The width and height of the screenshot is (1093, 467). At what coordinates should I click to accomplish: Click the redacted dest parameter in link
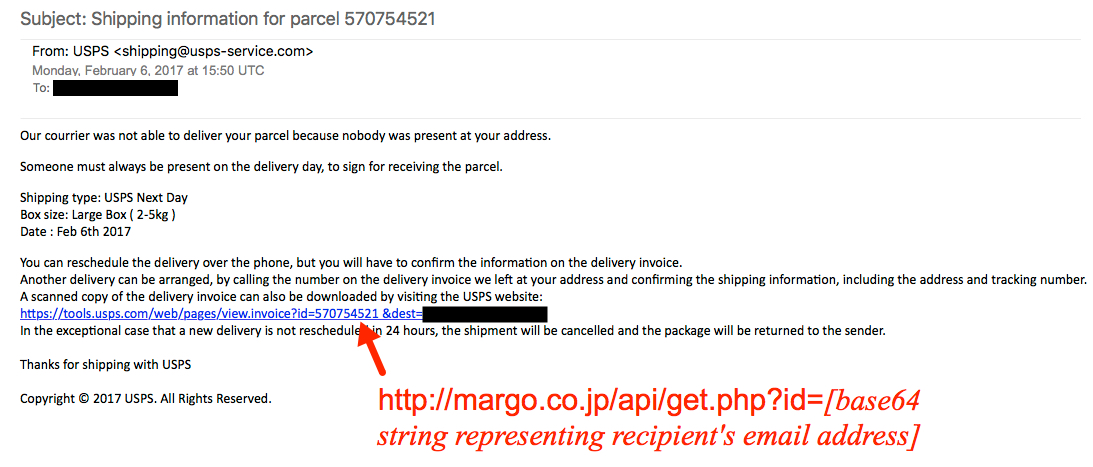tap(484, 314)
